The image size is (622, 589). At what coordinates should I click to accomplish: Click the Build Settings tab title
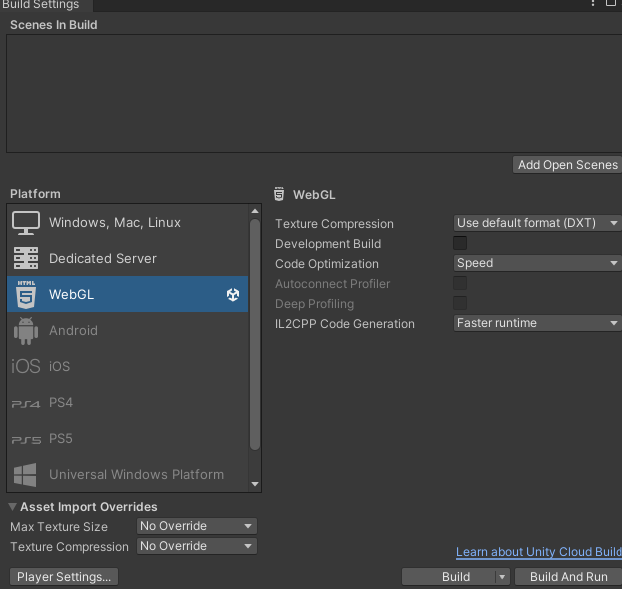[41, 5]
